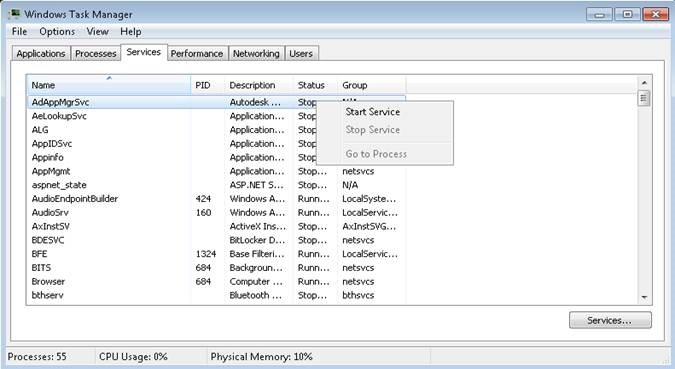The width and height of the screenshot is (675, 369).
Task: Click the services list scrollbar thumb
Action: (644, 99)
